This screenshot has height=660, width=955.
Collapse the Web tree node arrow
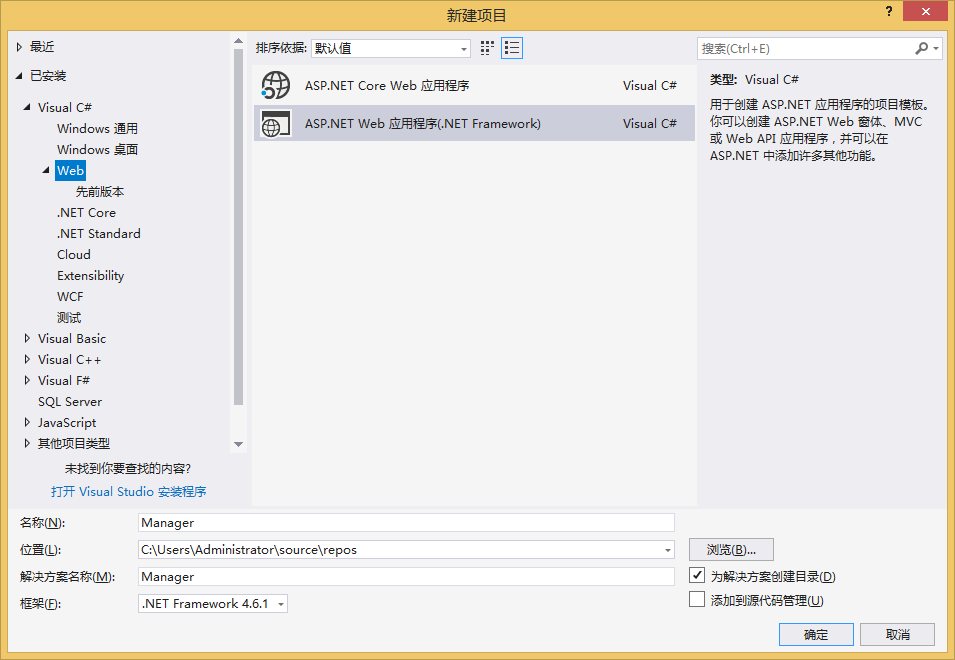[x=46, y=170]
